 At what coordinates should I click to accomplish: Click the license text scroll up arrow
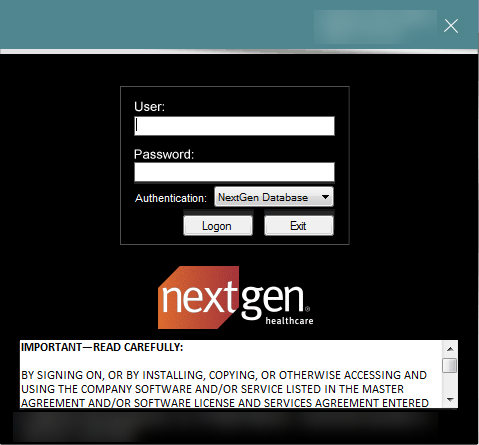(x=450, y=349)
